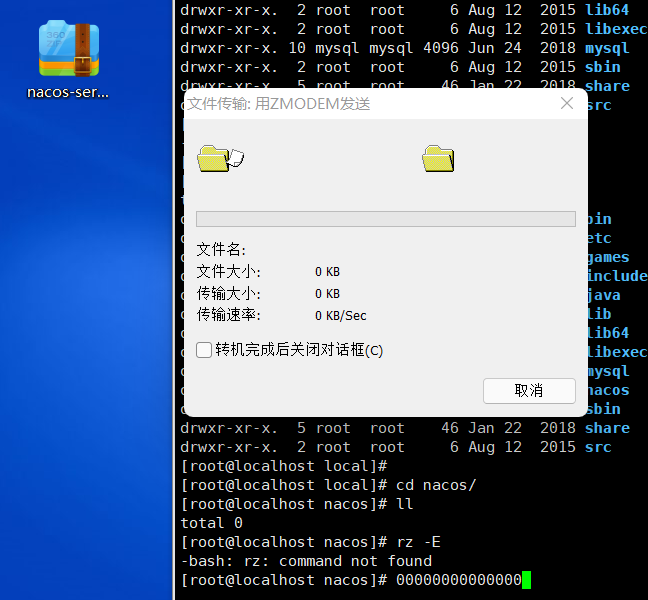The image size is (648, 600).
Task: Click the 000000000000000 text at prompt
Action: click(459, 580)
